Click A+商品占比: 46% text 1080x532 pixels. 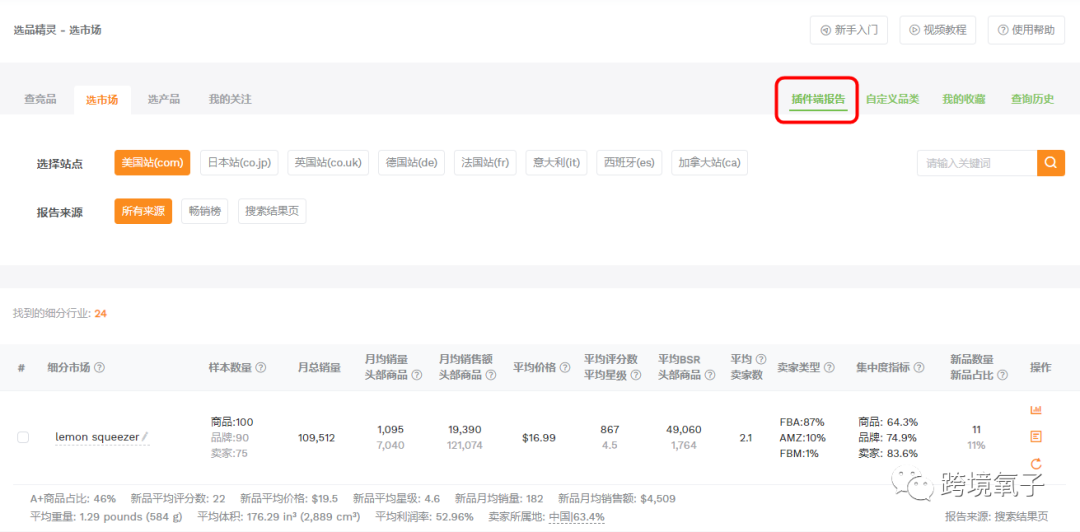click(x=73, y=498)
